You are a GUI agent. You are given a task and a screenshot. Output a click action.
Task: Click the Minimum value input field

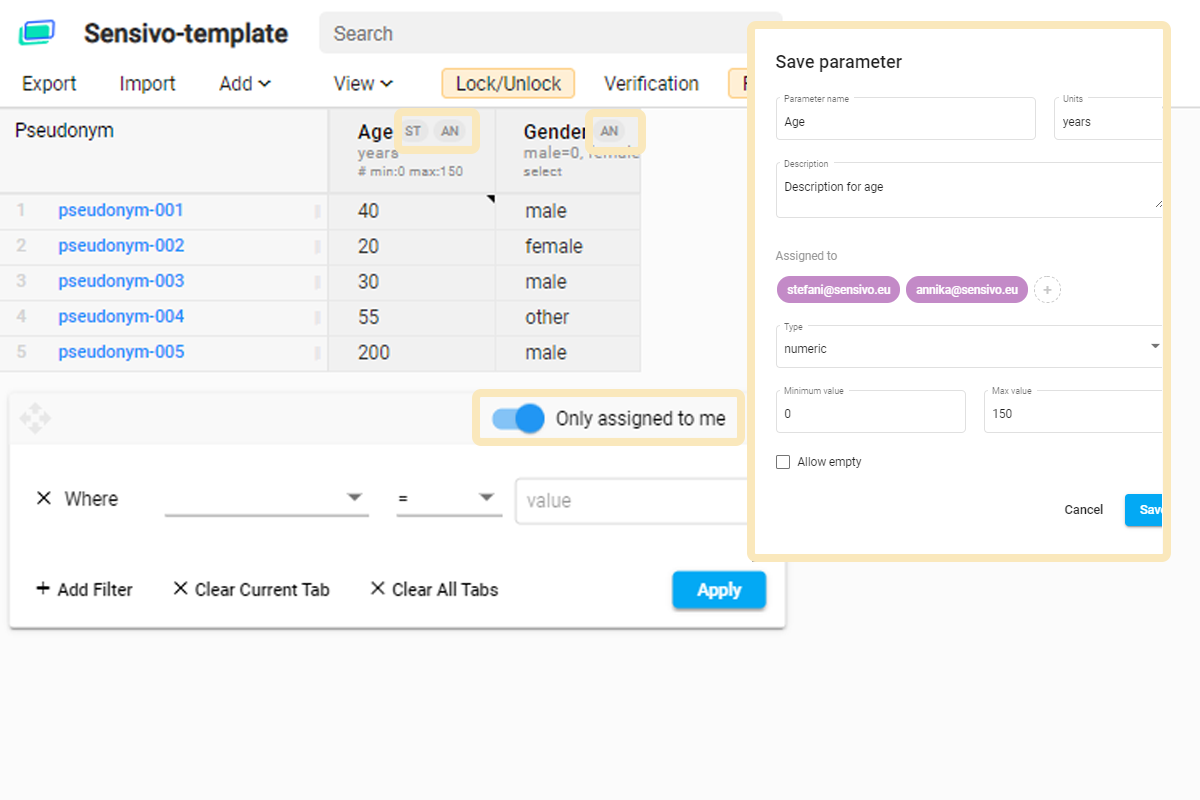click(870, 413)
